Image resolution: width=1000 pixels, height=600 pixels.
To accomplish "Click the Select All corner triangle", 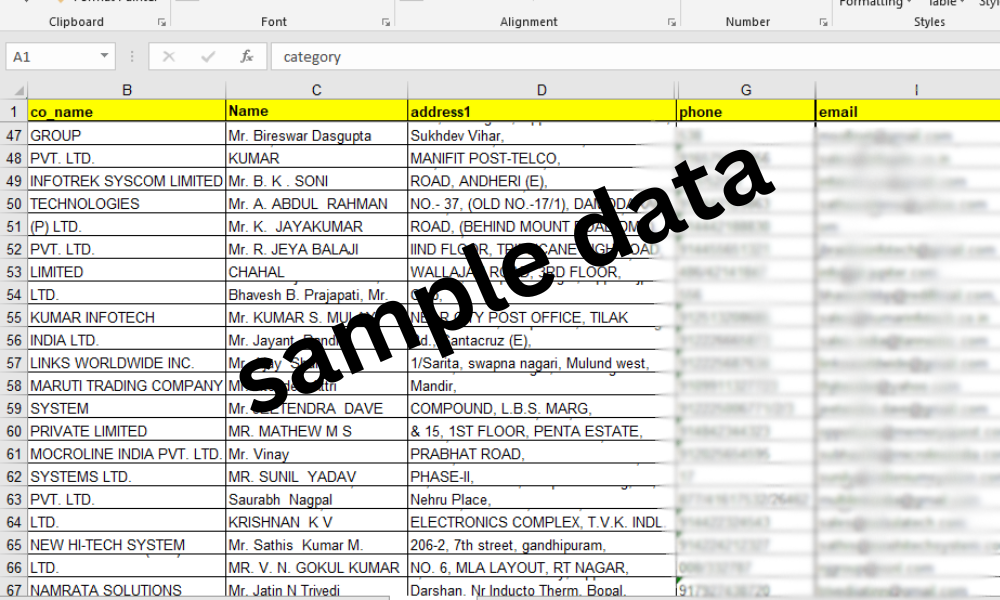I will (19, 91).
